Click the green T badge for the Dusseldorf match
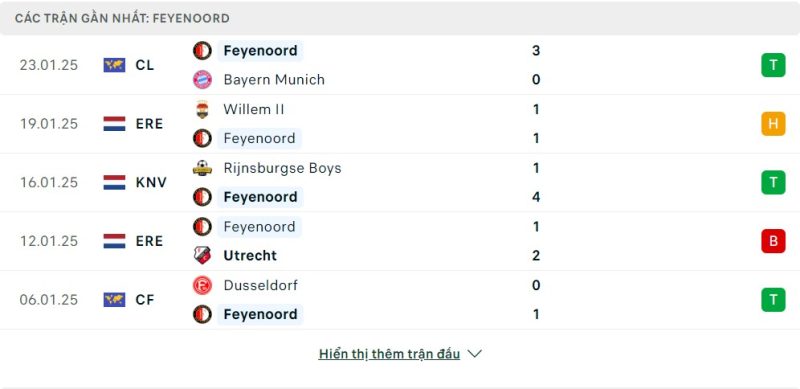Viewport: 800px width, 389px height. [773, 300]
